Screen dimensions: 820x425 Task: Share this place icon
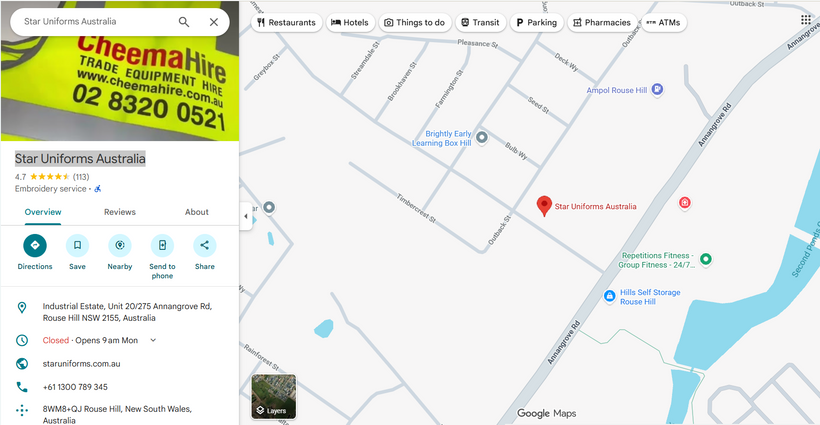204,246
